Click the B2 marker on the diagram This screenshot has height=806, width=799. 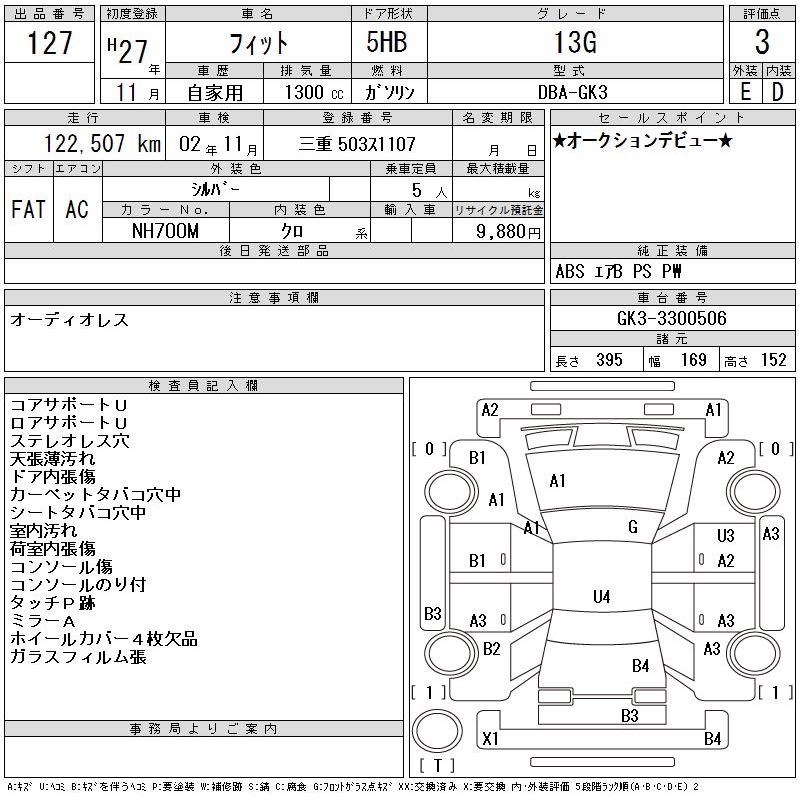491,649
